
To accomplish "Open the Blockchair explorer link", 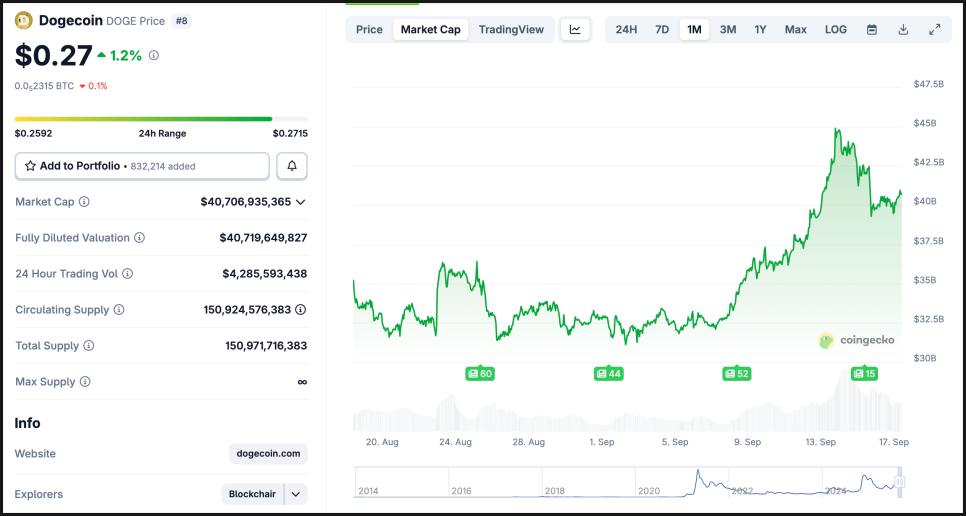I will point(253,494).
